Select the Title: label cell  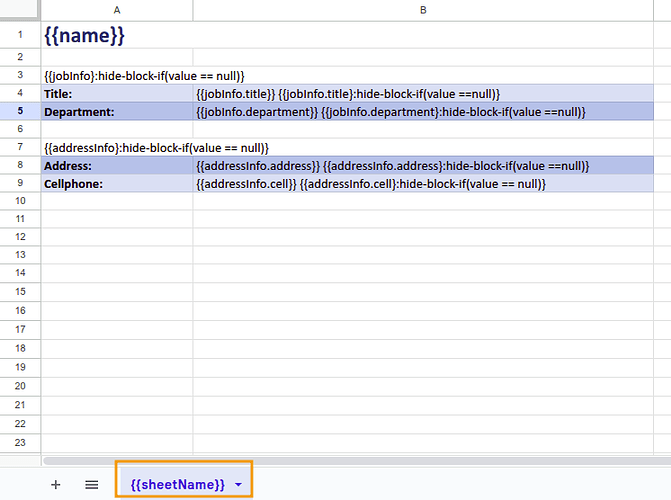click(x=117, y=93)
